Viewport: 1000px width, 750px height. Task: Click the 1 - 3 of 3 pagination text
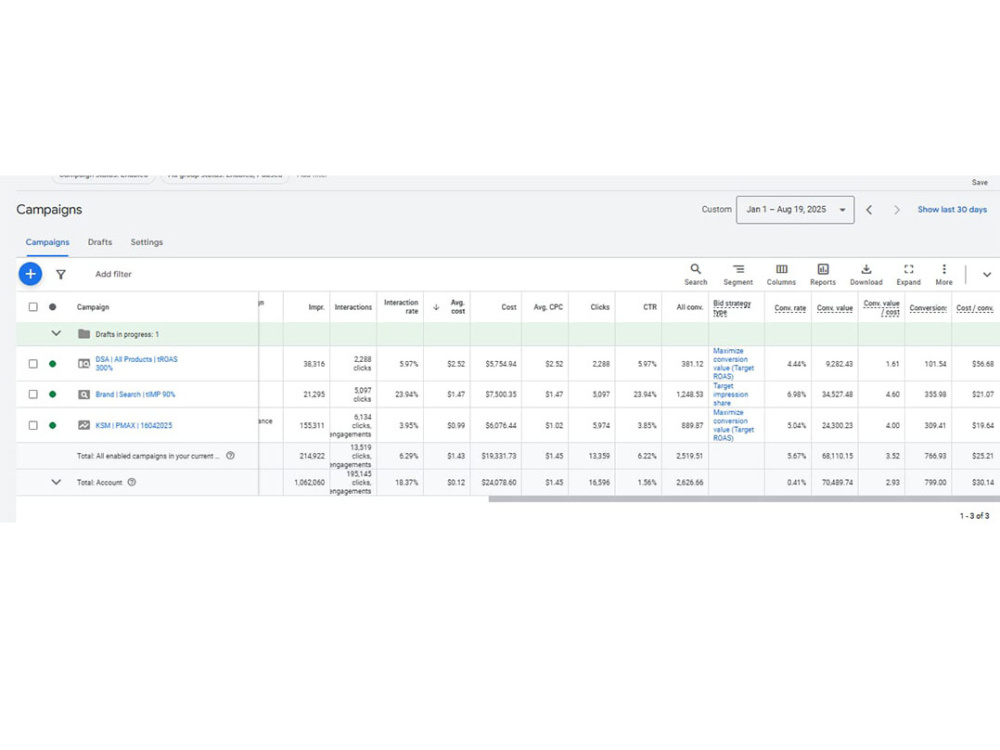pyautogui.click(x=974, y=515)
